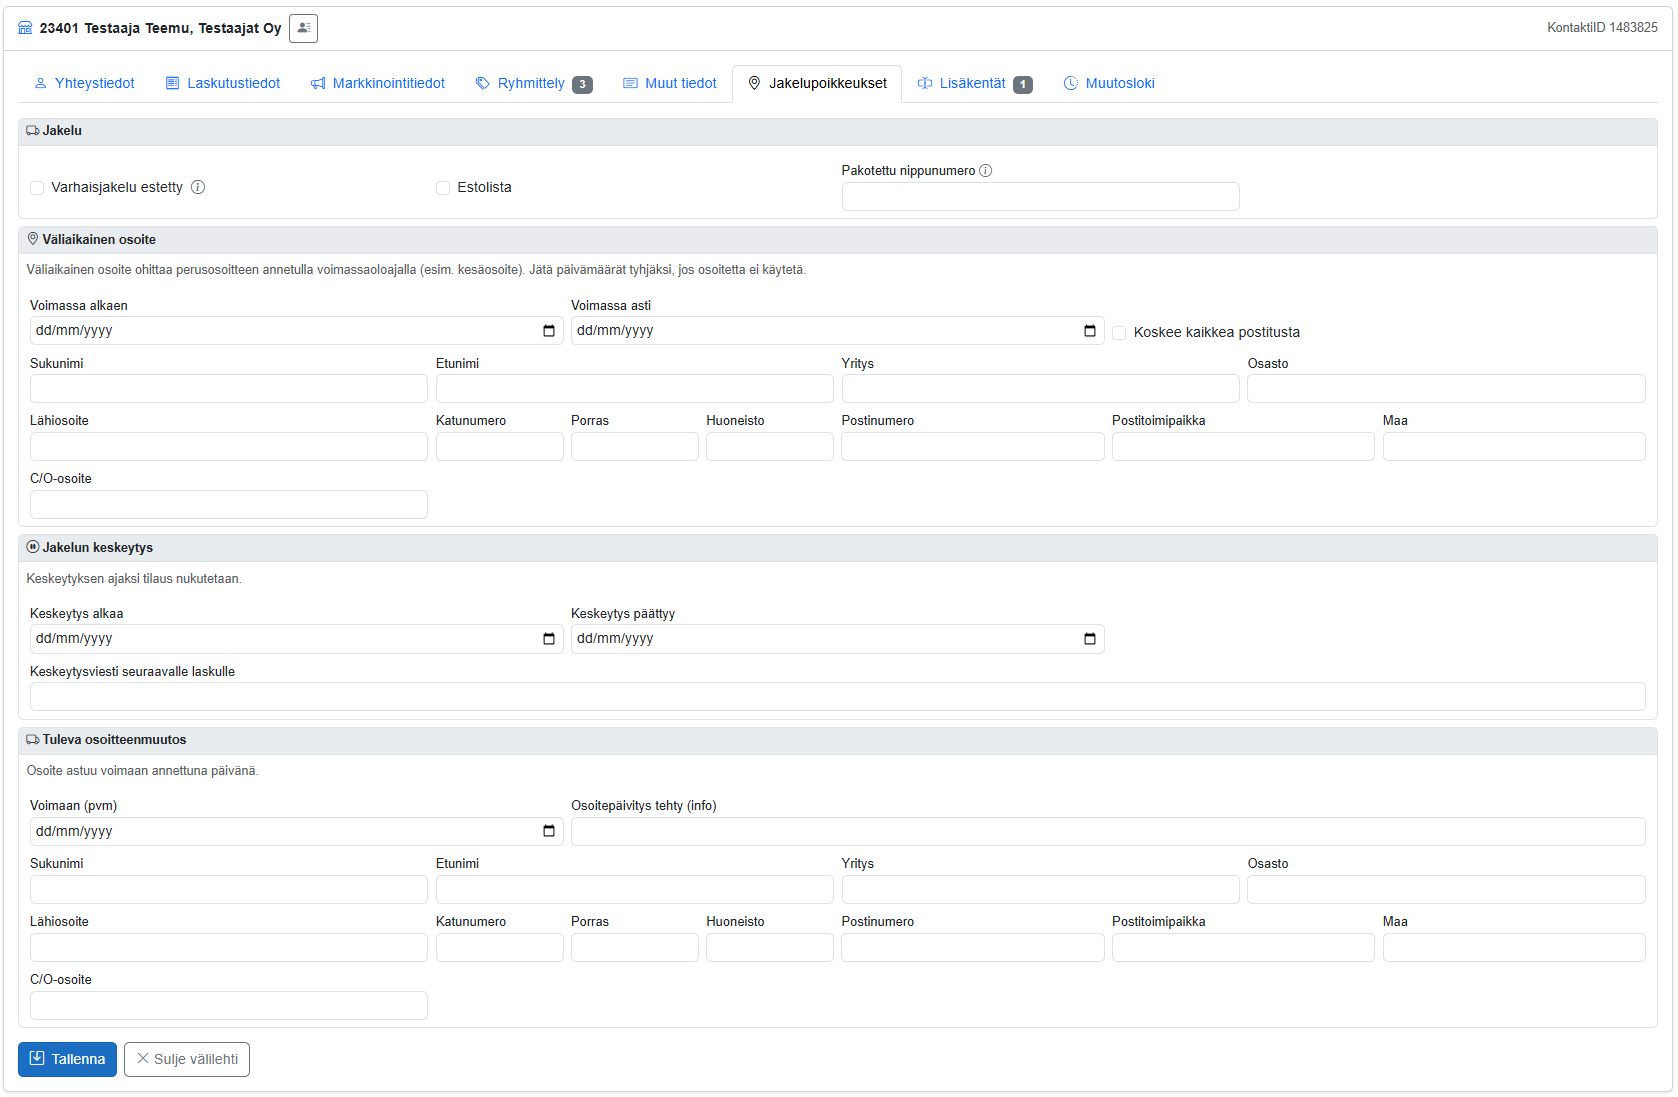
Task: Switch to the Yhteystiedot tab
Action: pyautogui.click(x=84, y=83)
